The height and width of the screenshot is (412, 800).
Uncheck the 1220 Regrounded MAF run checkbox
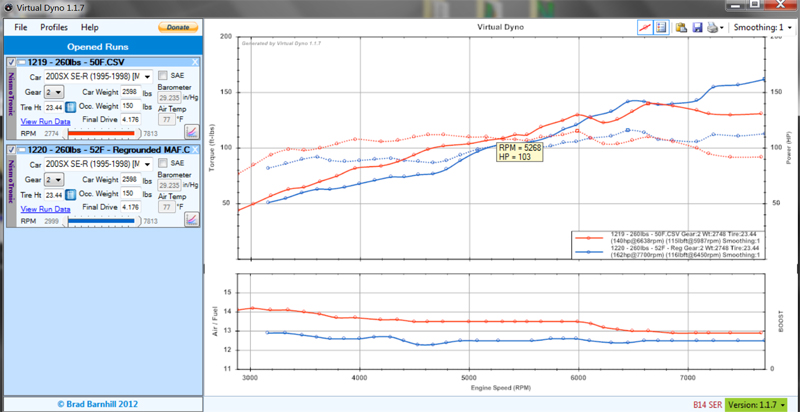click(12, 150)
